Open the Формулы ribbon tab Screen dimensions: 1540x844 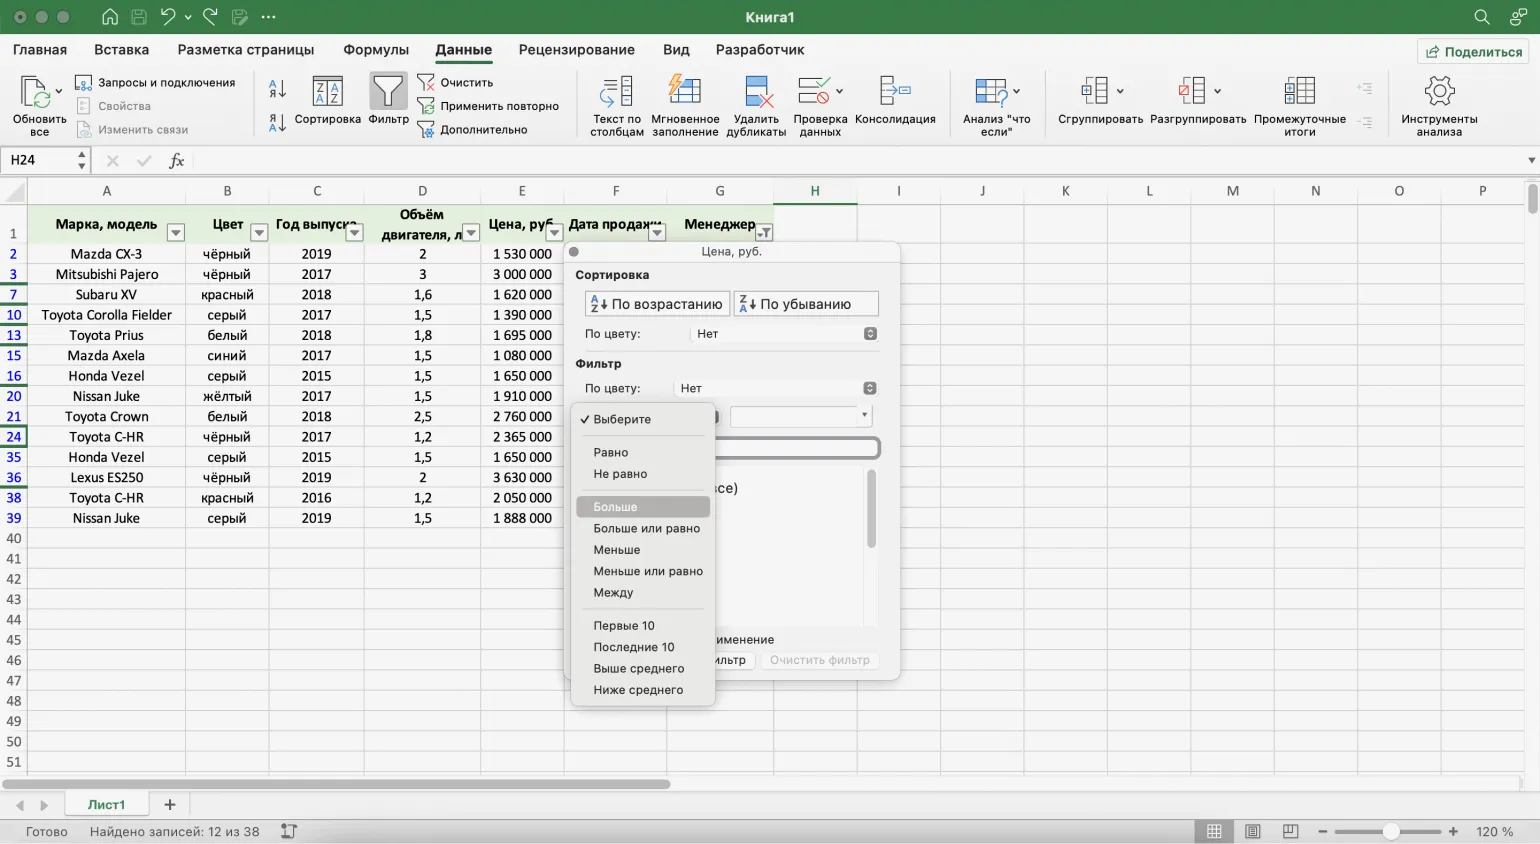click(375, 49)
